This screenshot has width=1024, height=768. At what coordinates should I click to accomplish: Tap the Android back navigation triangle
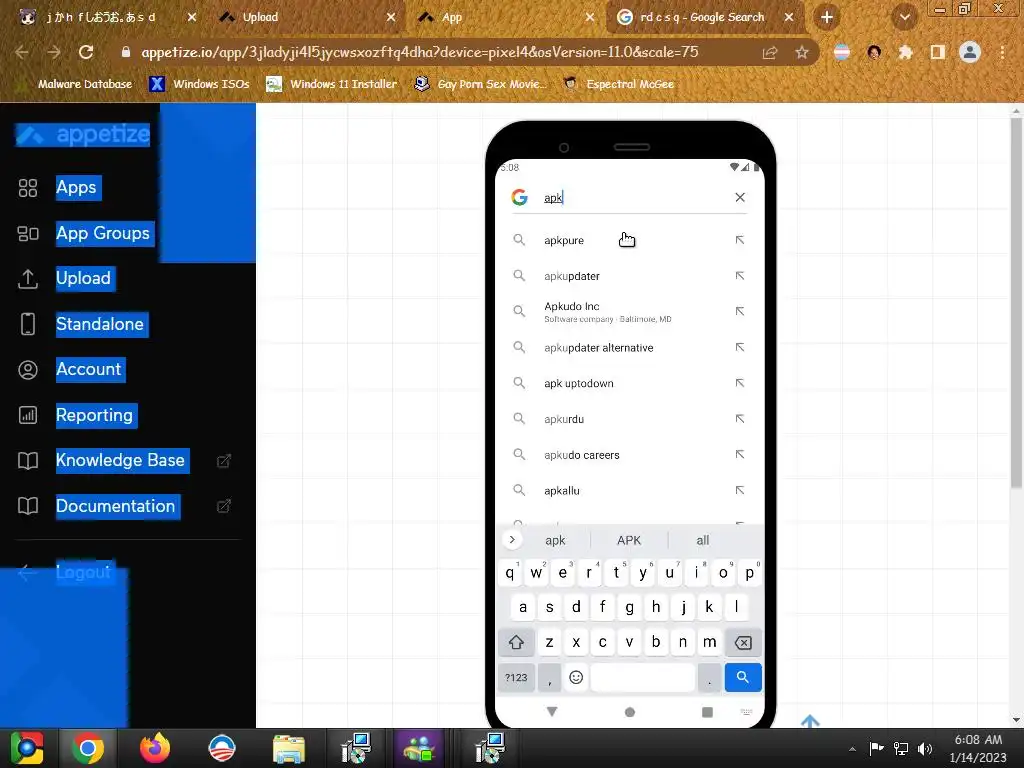coord(552,712)
